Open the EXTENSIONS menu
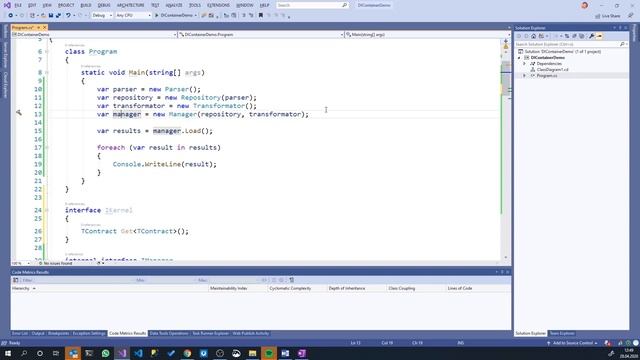Image resolution: width=640 pixels, height=360 pixels. coord(218,5)
